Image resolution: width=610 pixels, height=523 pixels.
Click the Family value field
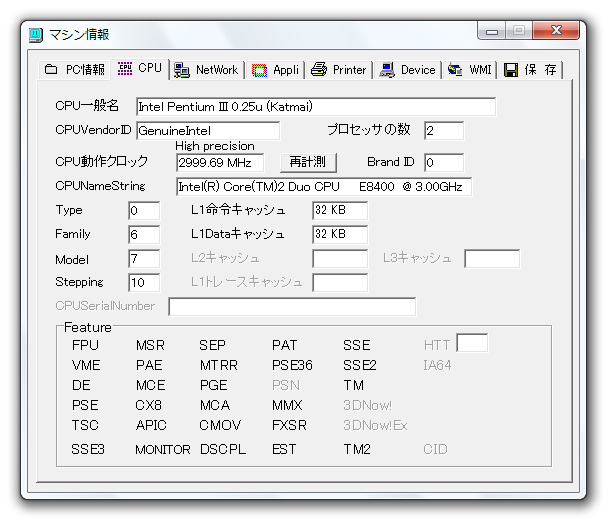click(x=144, y=235)
